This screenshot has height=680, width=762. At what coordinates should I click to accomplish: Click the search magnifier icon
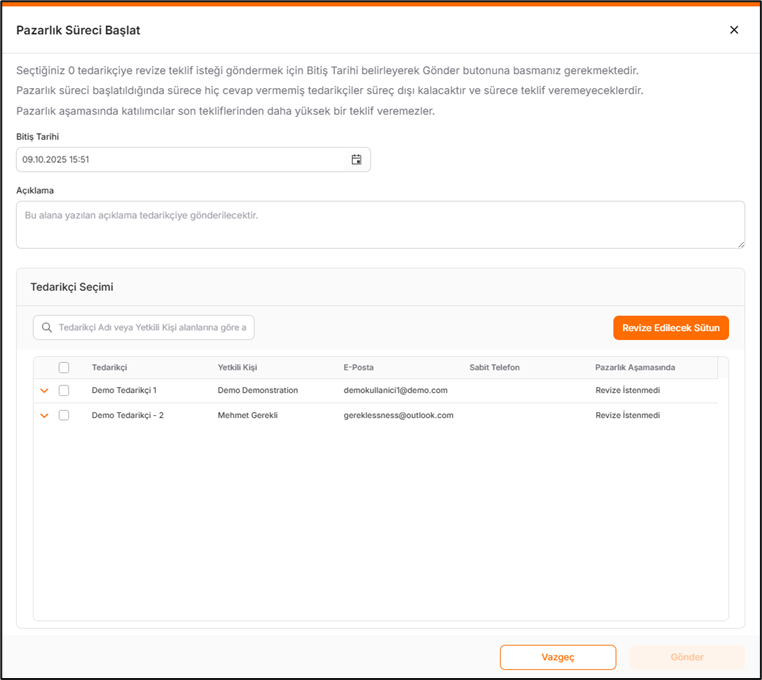(47, 327)
